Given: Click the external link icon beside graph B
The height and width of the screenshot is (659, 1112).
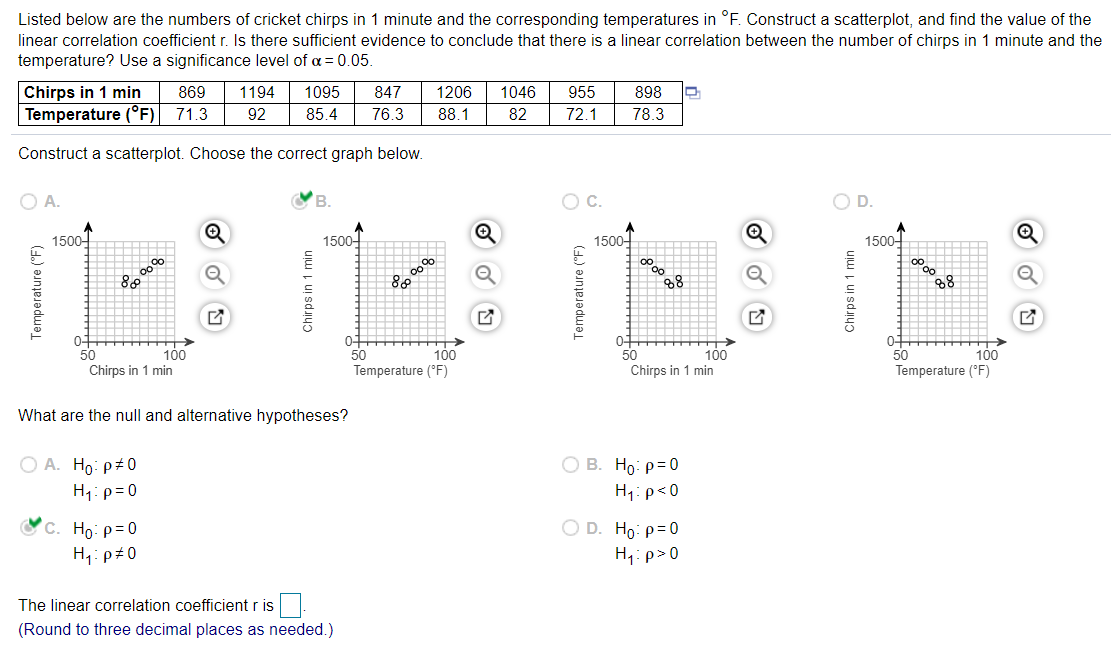Looking at the screenshot, I should [486, 317].
